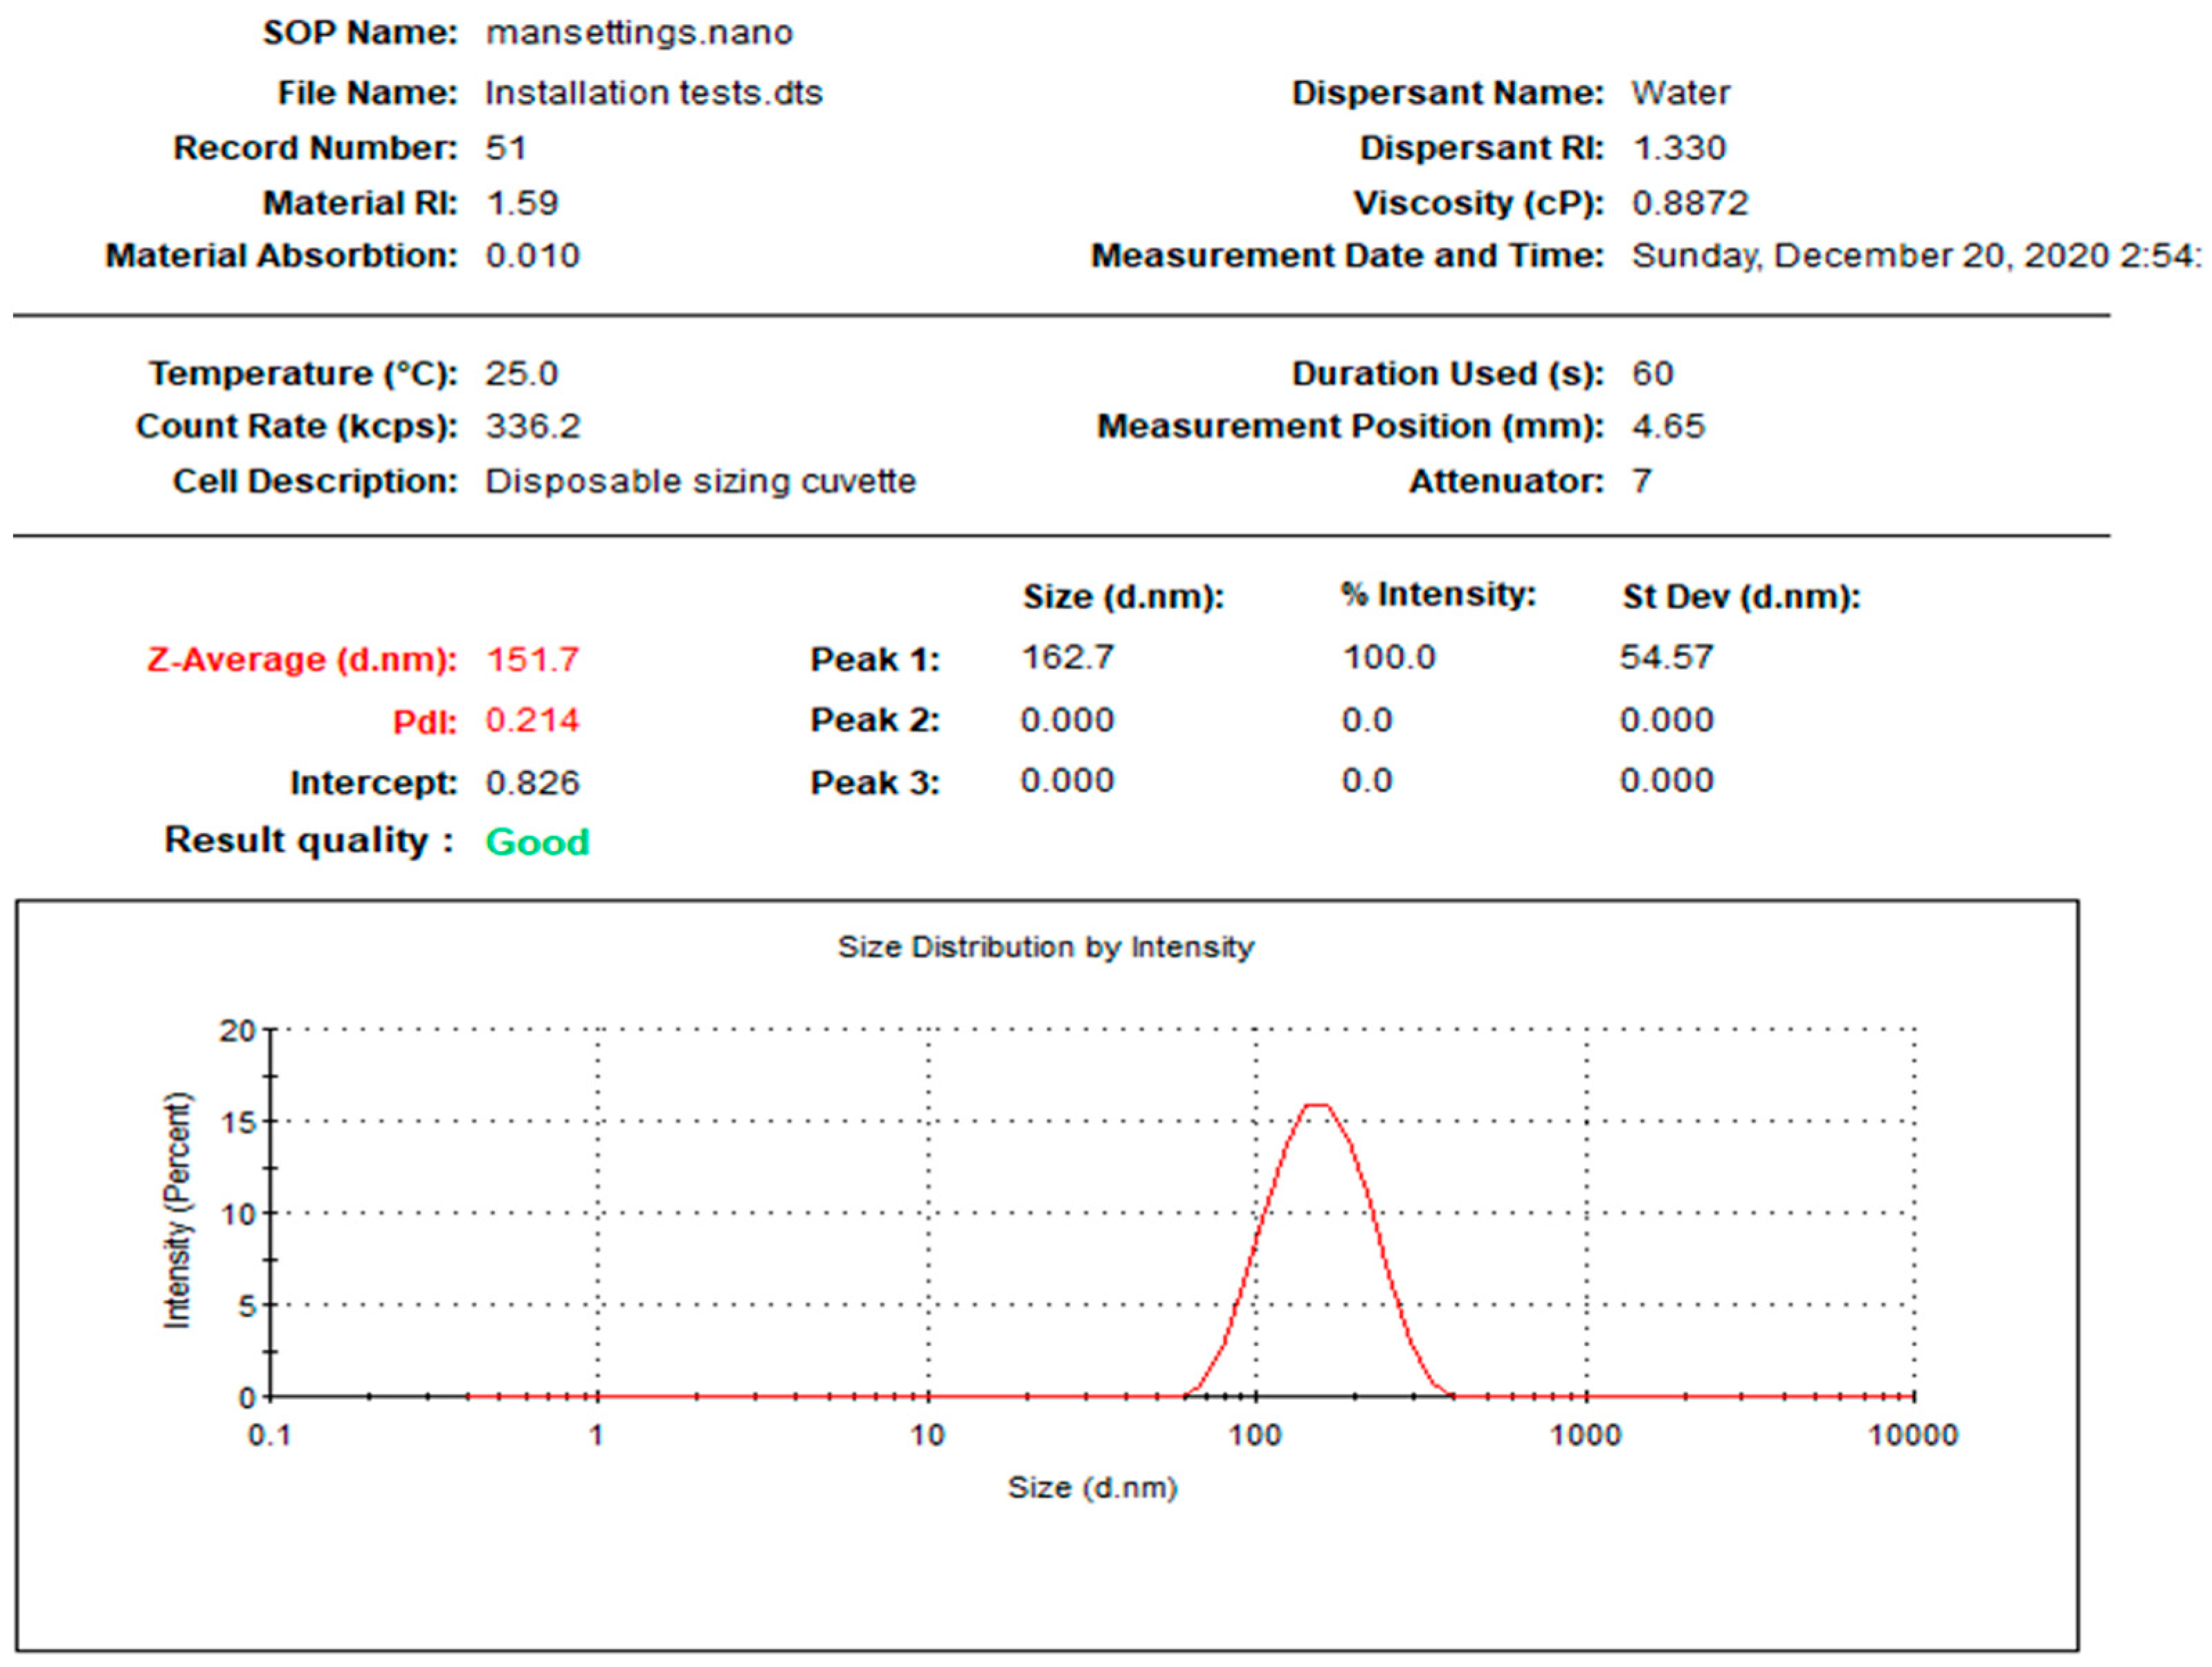Click the Z-Average value 151.7
Screen dimensions: 2212x1667
pos(532,659)
